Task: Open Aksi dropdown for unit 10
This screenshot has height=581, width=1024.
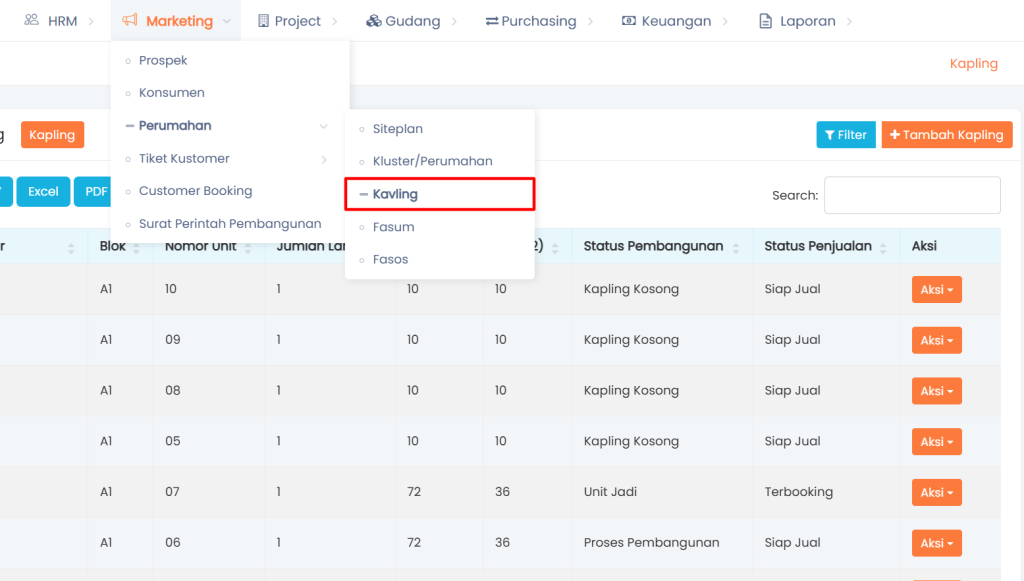Action: 936,289
